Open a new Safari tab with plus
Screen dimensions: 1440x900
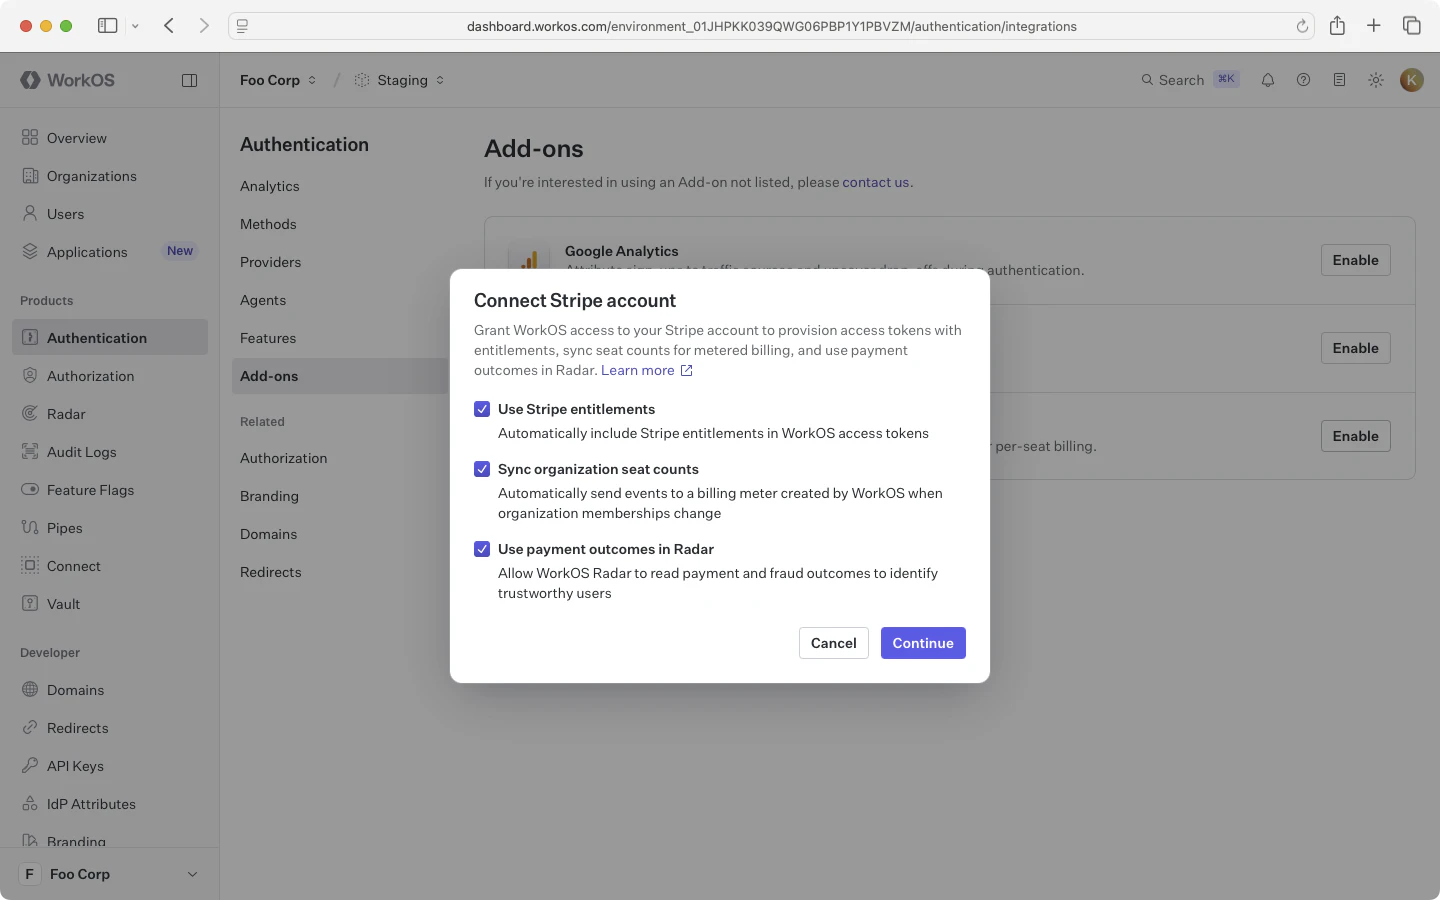[1374, 26]
